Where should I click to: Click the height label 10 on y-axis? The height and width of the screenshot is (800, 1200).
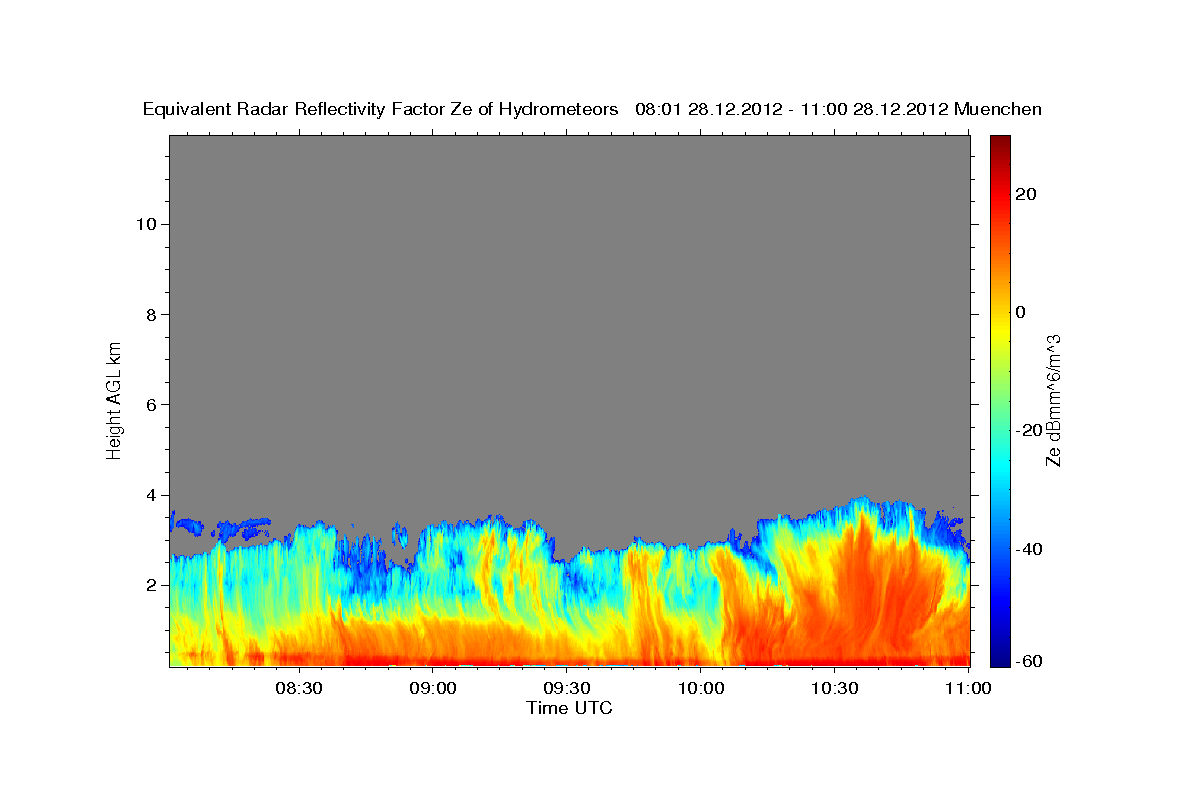(x=145, y=224)
